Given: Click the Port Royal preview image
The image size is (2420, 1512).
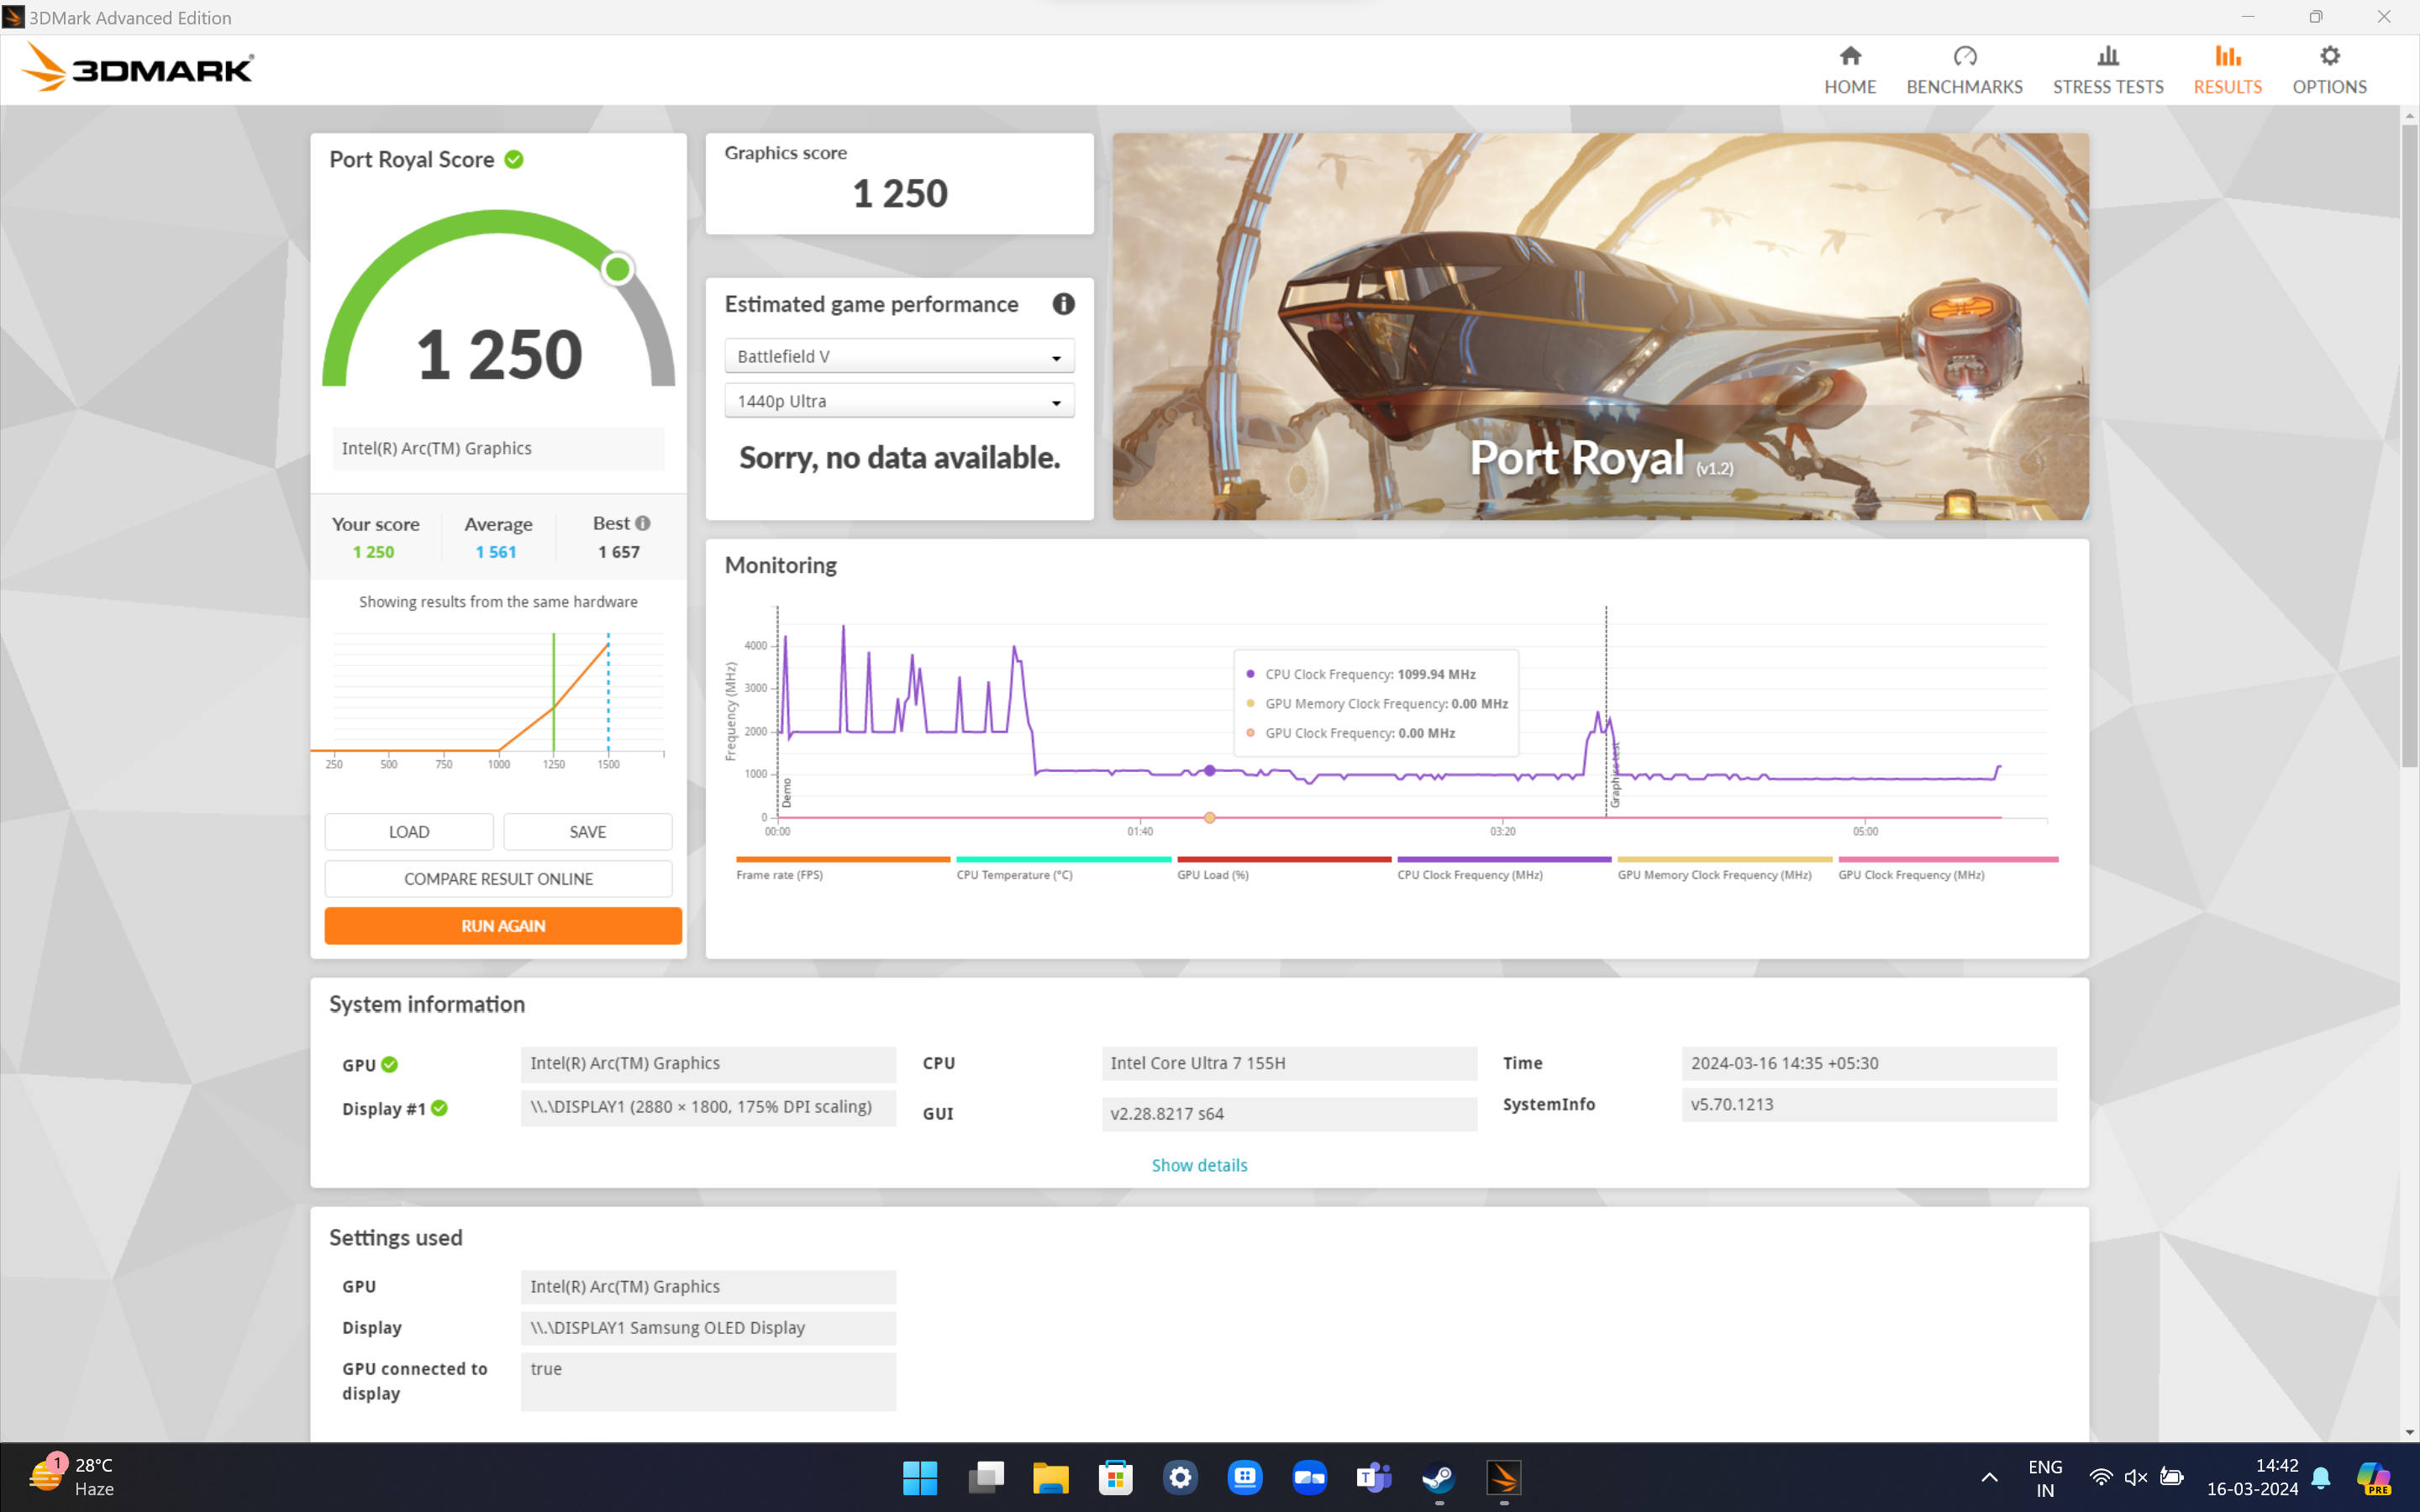Looking at the screenshot, I should pyautogui.click(x=1600, y=326).
